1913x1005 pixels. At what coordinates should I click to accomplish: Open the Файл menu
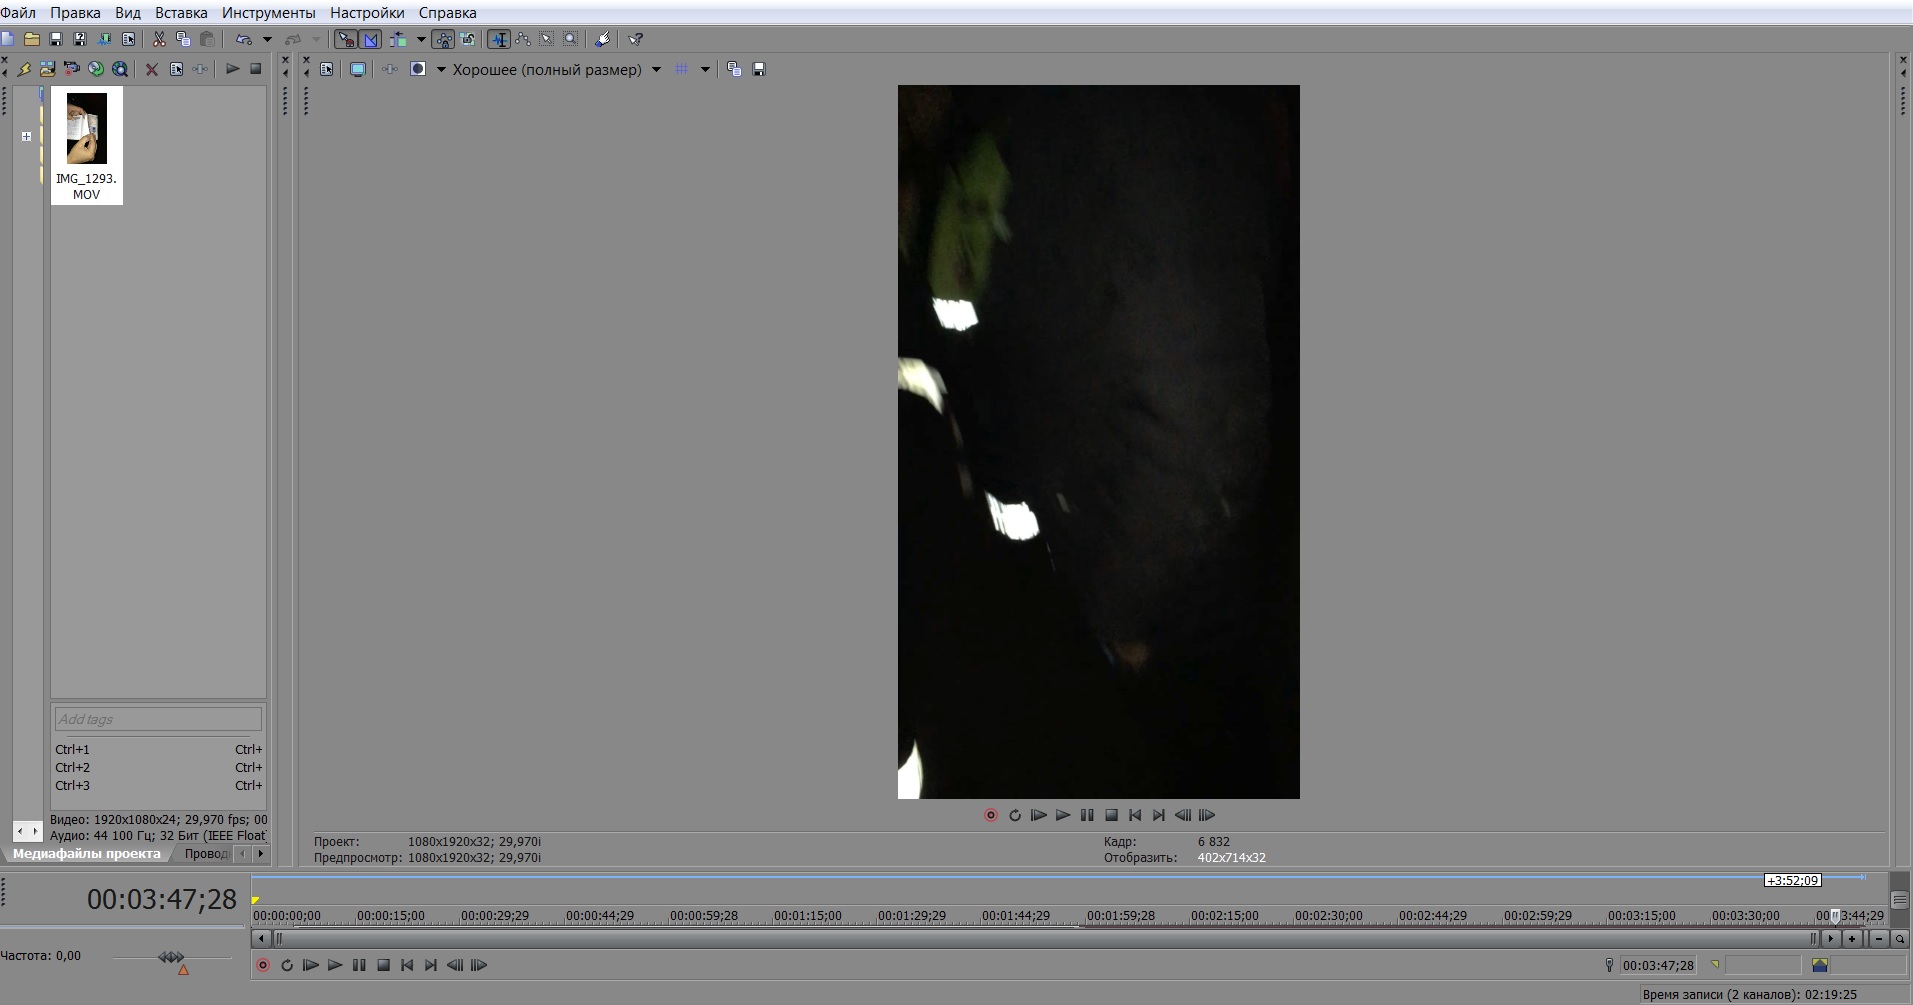tap(18, 13)
